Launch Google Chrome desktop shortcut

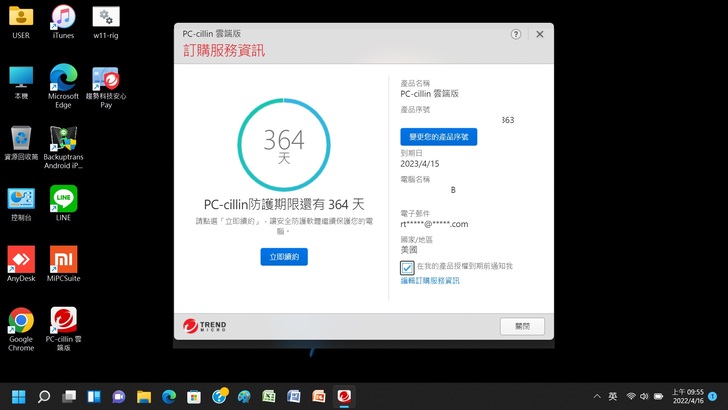point(21,329)
